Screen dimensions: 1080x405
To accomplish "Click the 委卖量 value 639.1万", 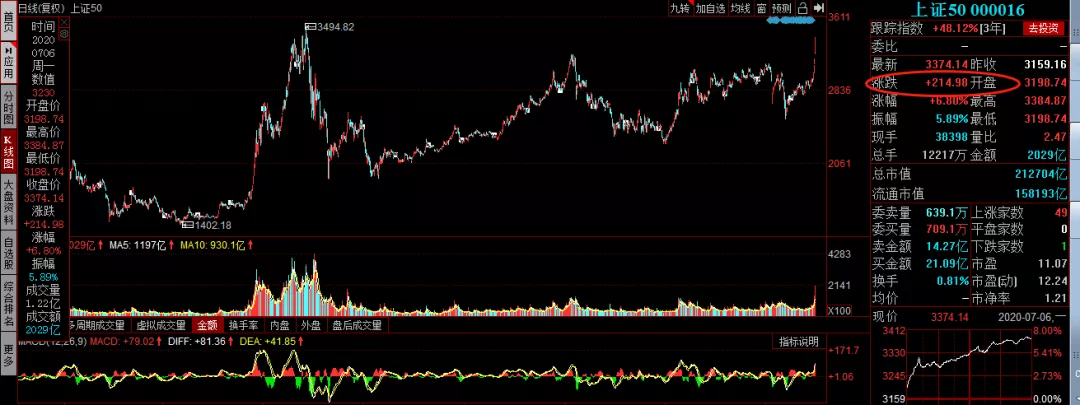I will click(946, 213).
